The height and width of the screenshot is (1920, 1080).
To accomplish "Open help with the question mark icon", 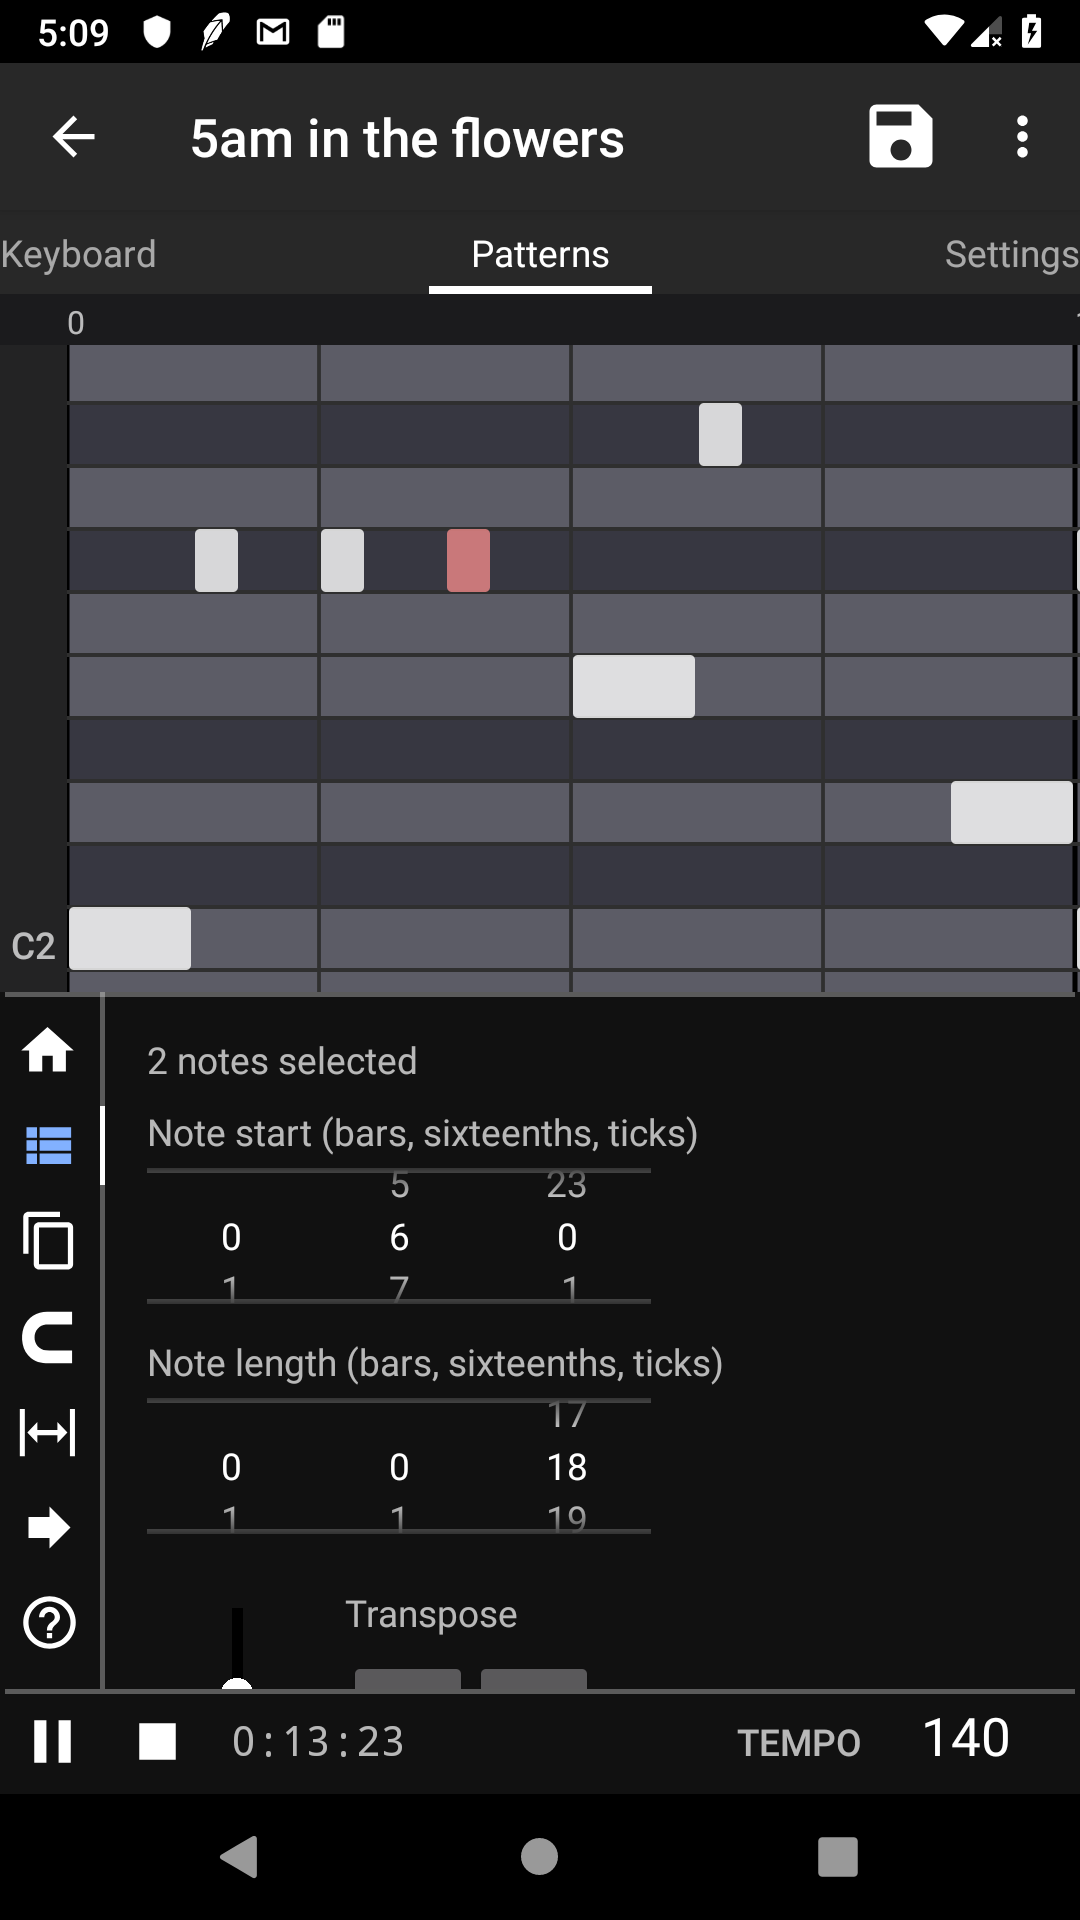I will 48,1622.
